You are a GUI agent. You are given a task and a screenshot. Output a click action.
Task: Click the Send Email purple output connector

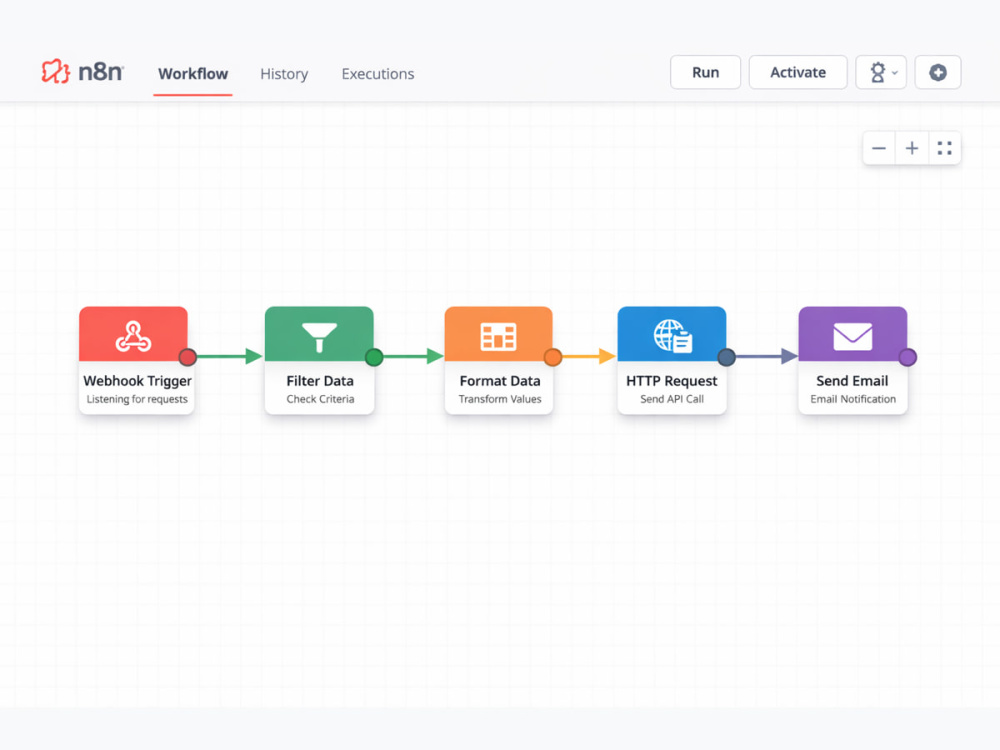pos(908,357)
